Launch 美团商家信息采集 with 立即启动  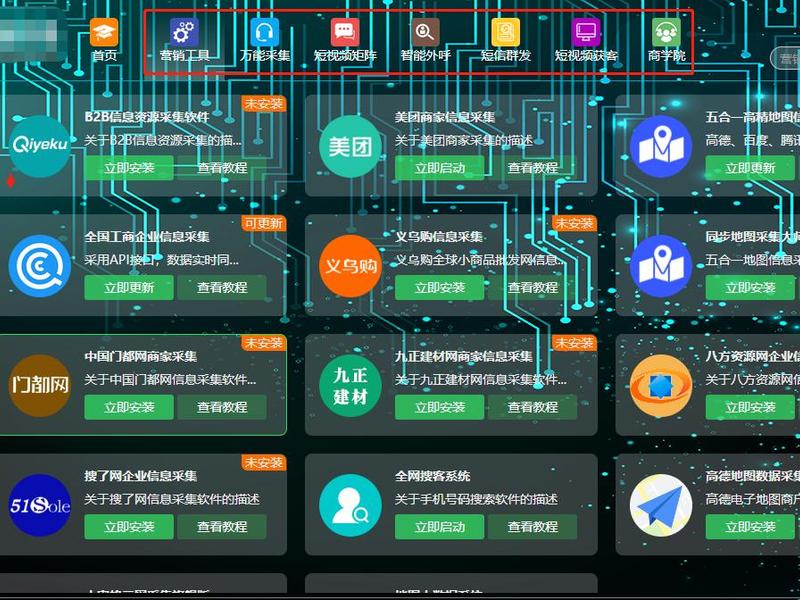coord(440,168)
